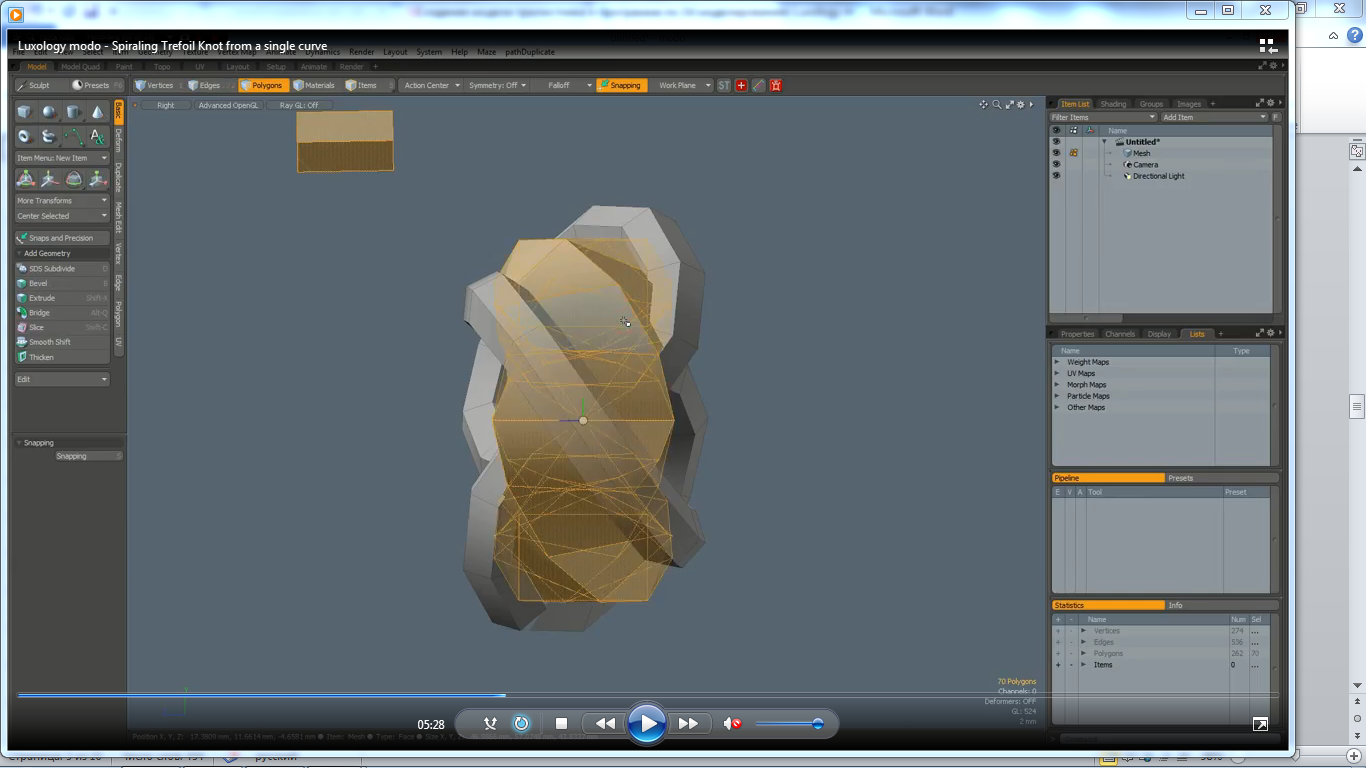Screen dimensions: 1366x768
Task: Open the Filter Items dropdown
Action: click(1103, 117)
